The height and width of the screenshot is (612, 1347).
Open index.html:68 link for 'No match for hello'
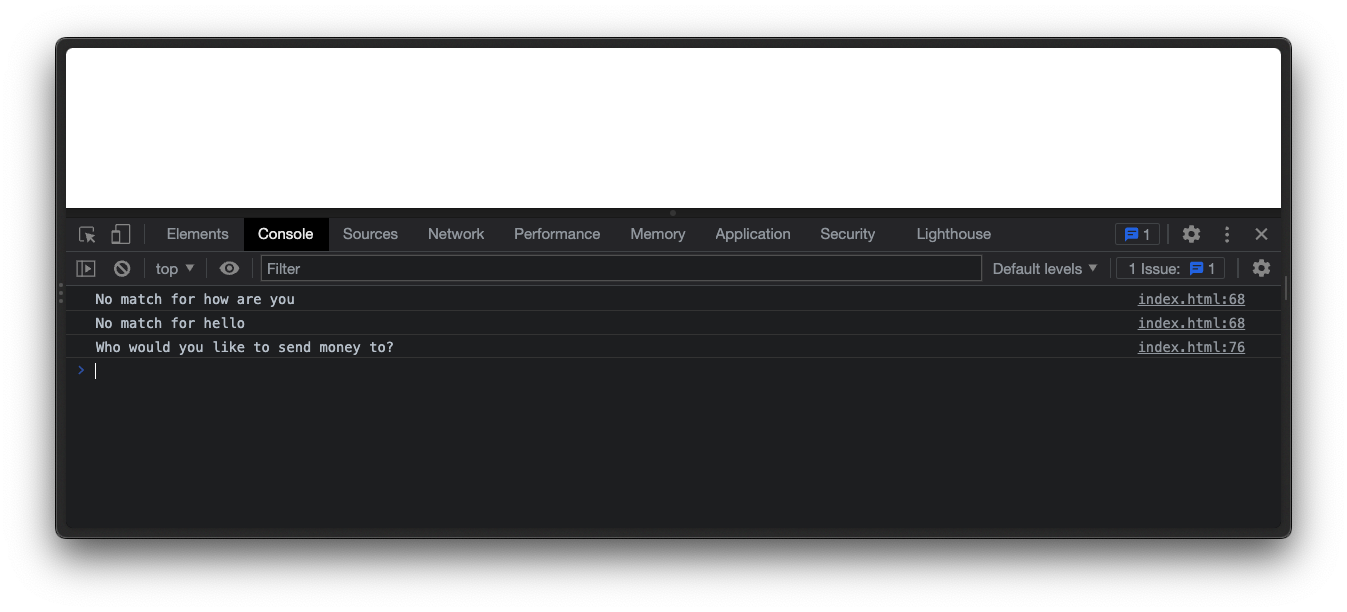click(x=1191, y=323)
